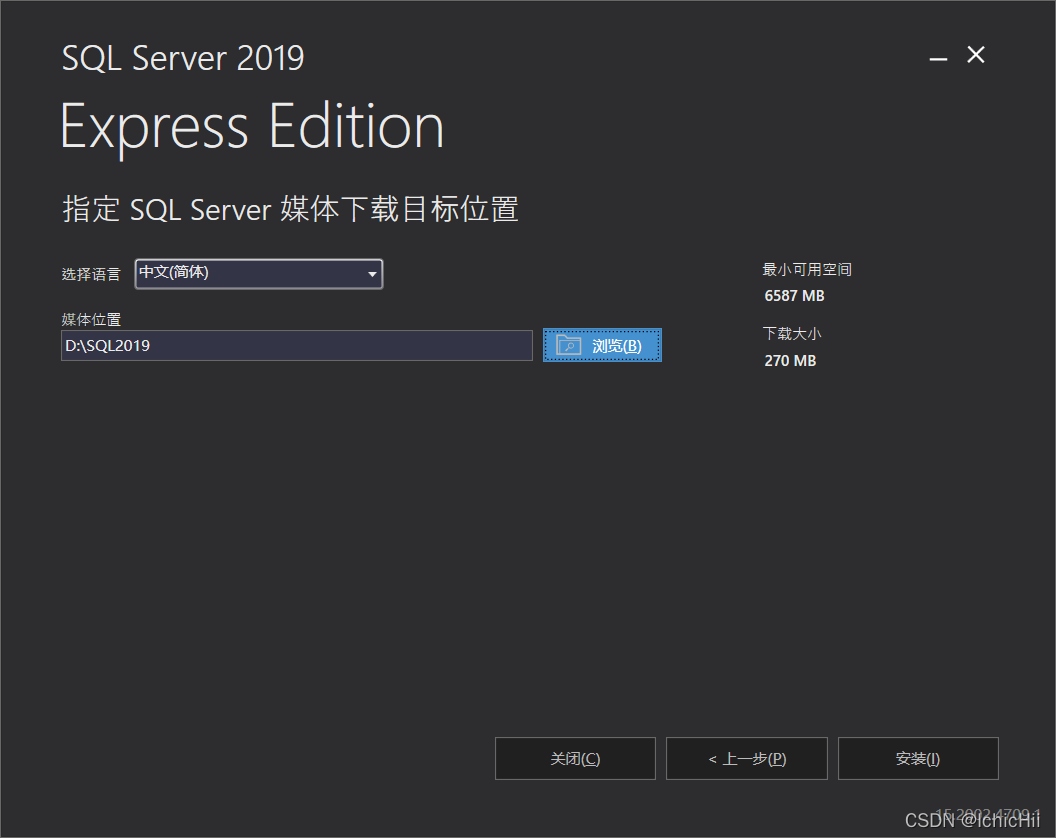
Task: Click the 6587 MB free space value
Action: (x=794, y=296)
